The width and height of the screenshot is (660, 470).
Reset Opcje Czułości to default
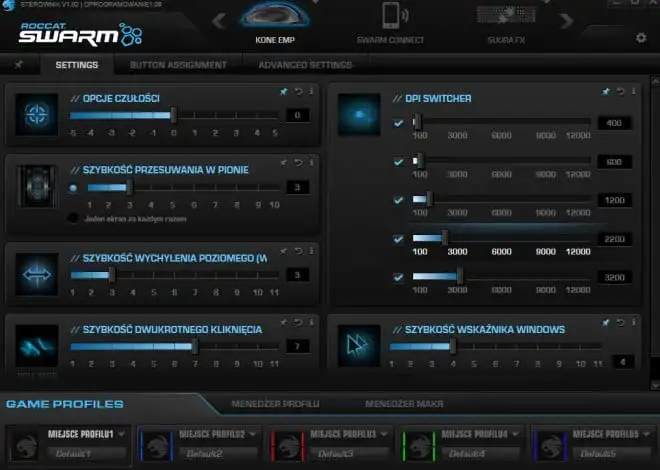click(x=298, y=91)
